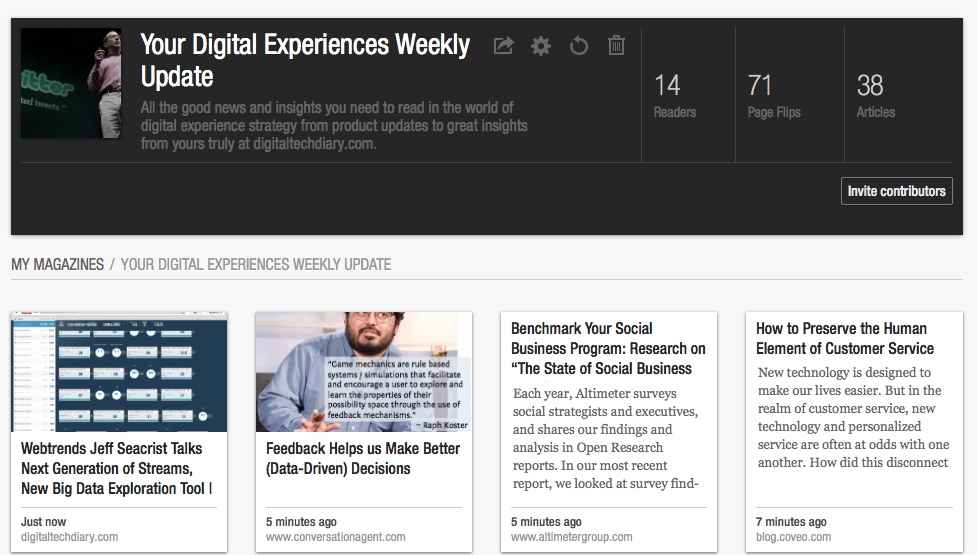Open How to Preserve Human Element article
This screenshot has height=555, width=977.
tap(844, 338)
